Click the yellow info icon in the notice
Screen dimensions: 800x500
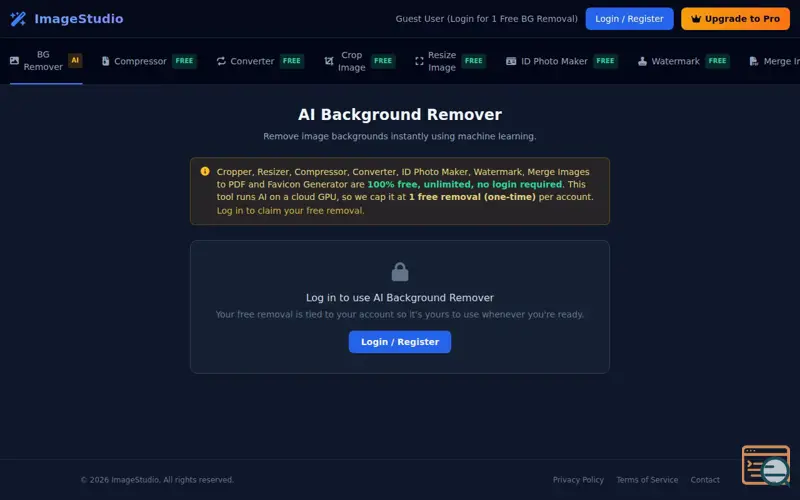205,171
